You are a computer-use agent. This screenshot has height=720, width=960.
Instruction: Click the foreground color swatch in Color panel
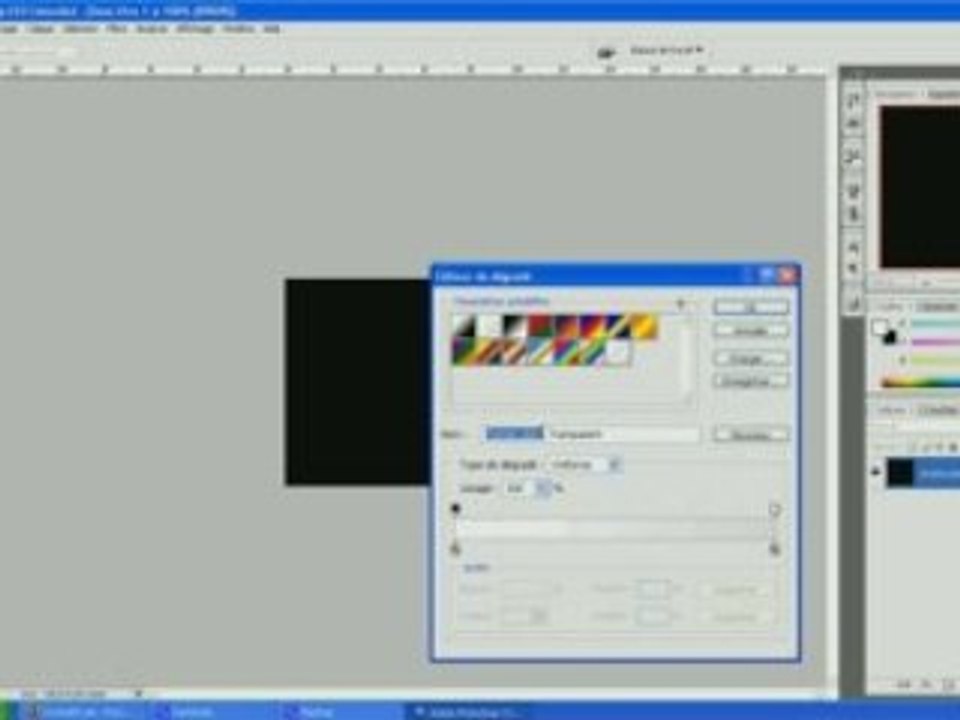(879, 327)
